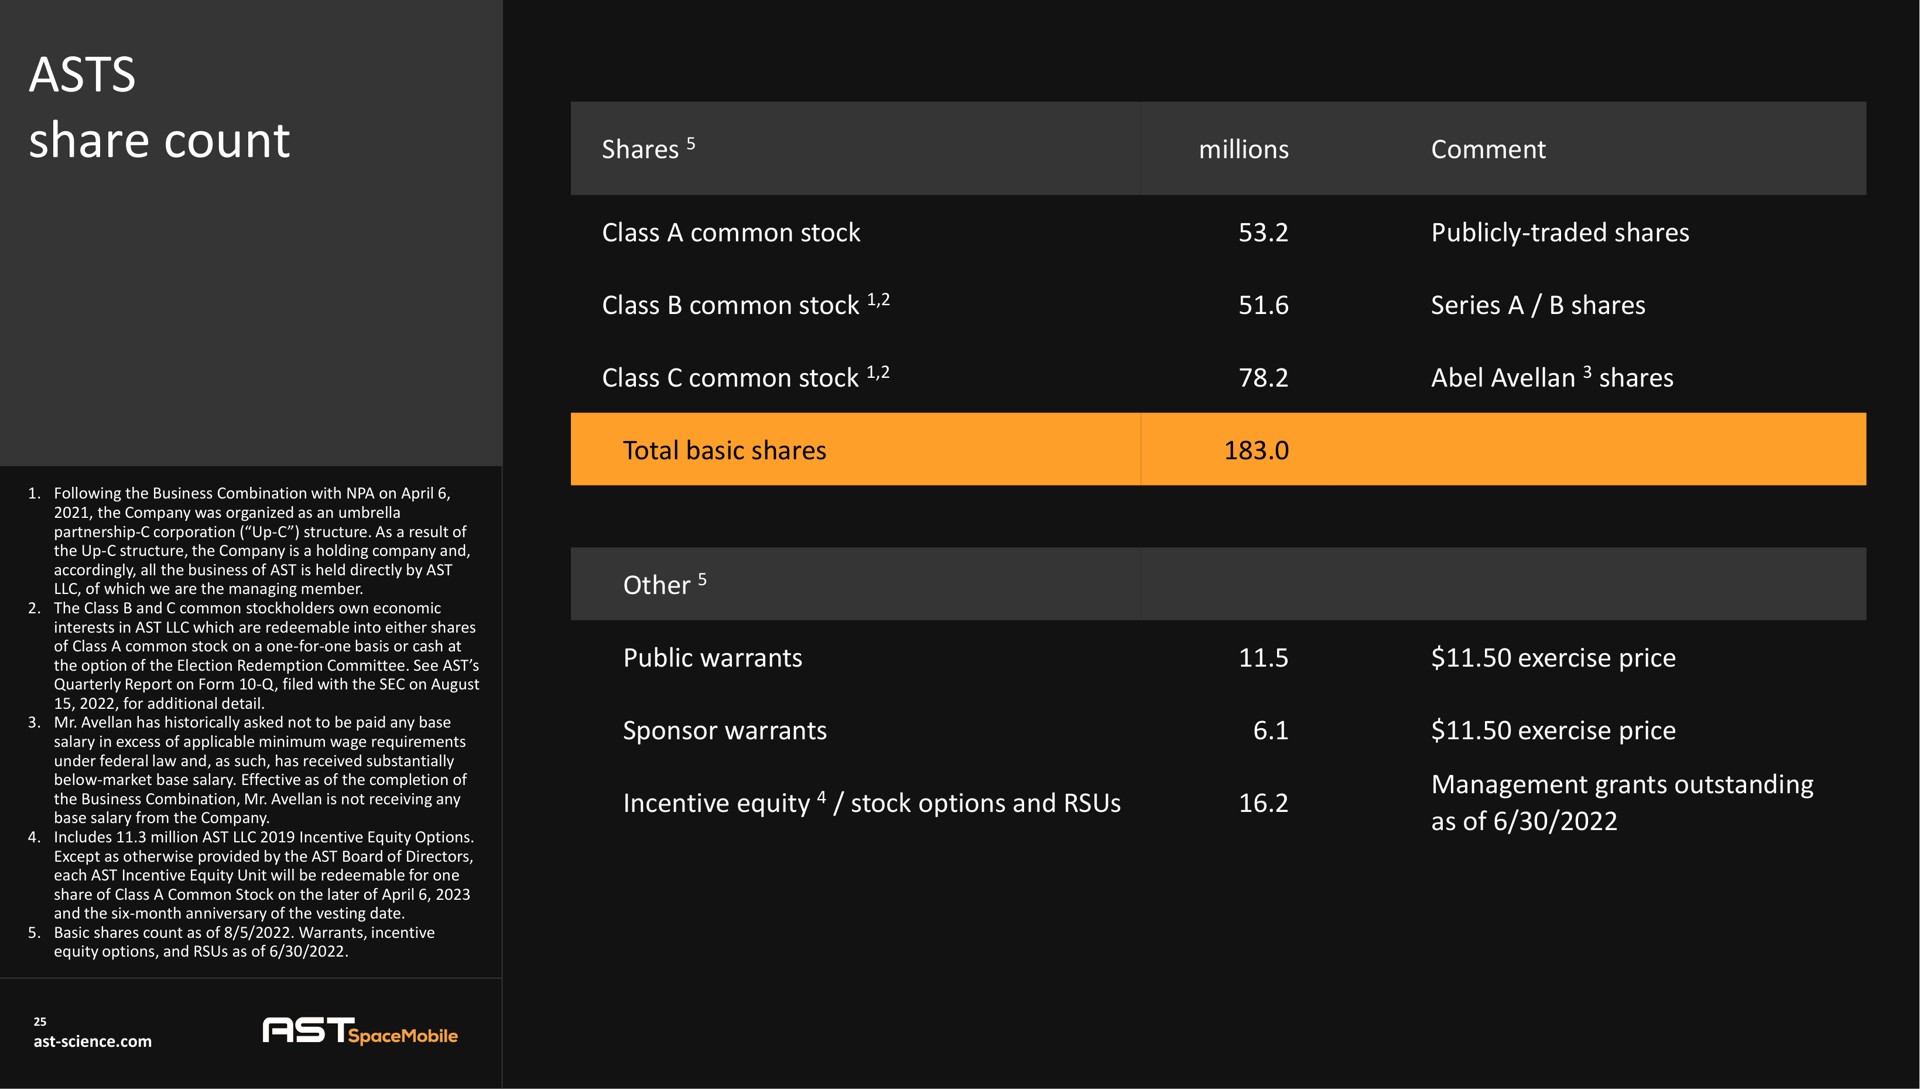
Task: Select the 'ASTS share count' slide title
Action: coord(159,107)
